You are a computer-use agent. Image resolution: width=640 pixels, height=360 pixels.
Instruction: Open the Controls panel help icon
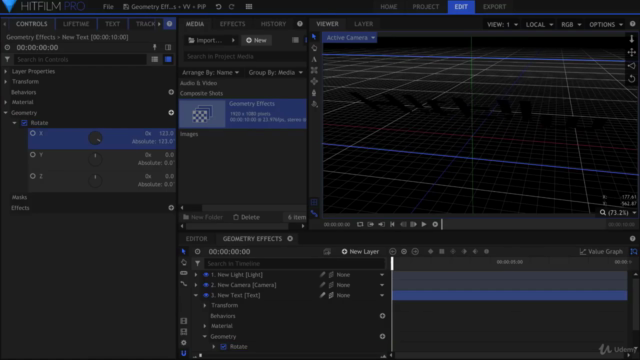click(x=169, y=24)
